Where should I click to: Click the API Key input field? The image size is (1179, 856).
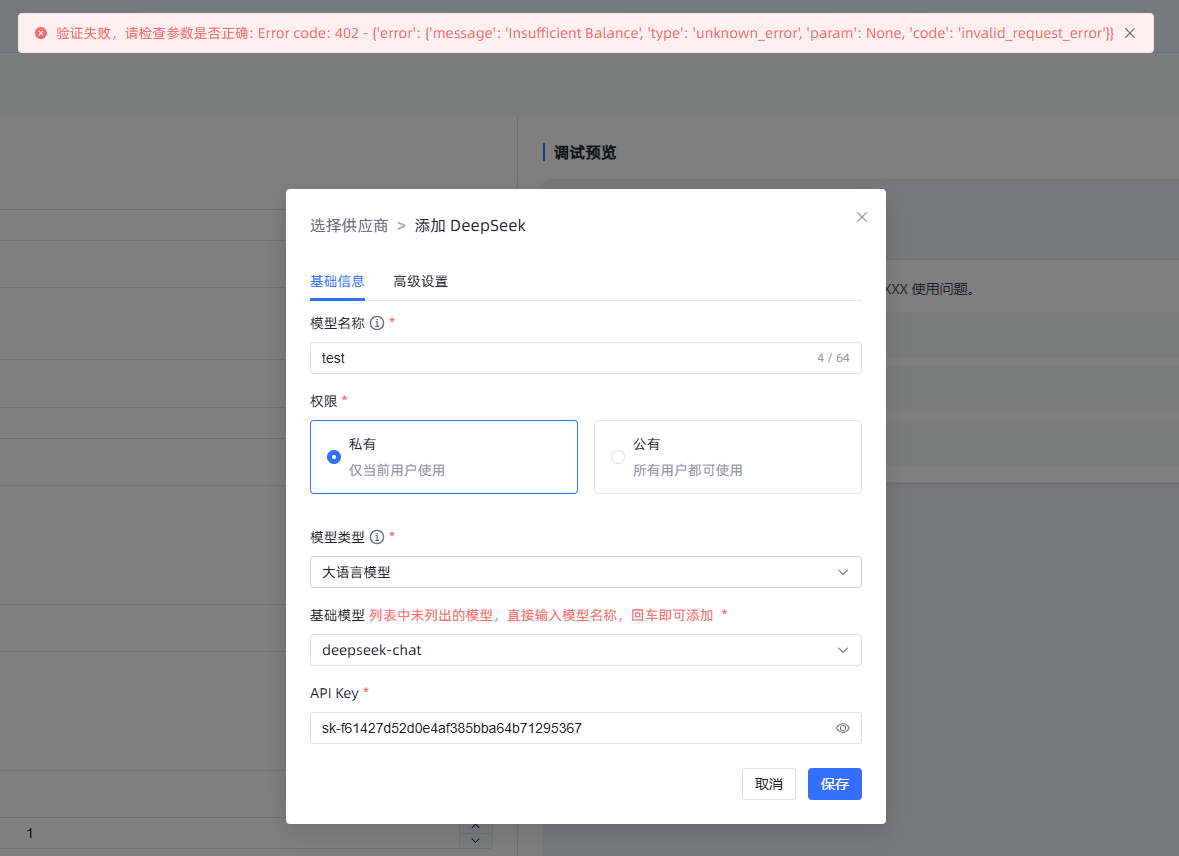[586, 728]
